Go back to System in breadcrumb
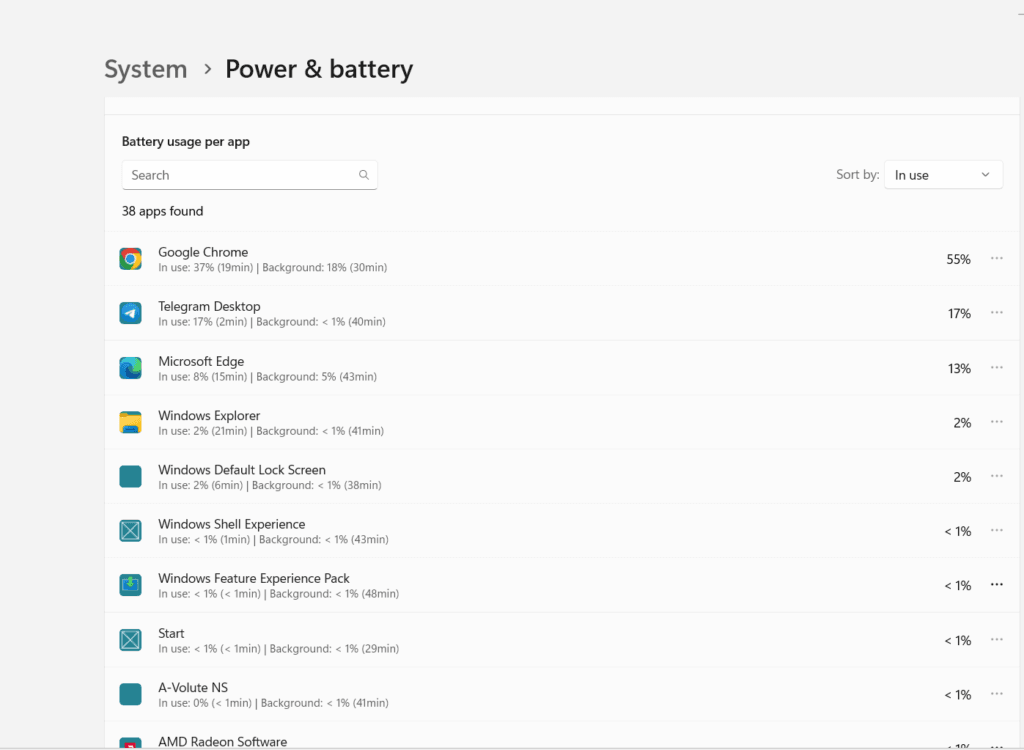 coord(146,69)
